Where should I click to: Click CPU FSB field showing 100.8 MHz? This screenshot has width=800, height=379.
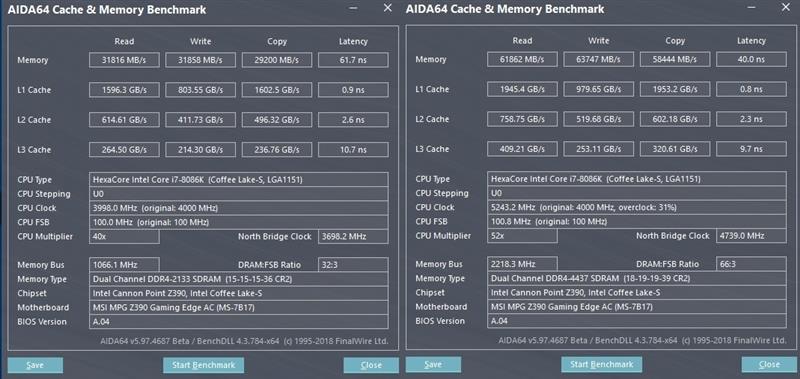click(637, 222)
